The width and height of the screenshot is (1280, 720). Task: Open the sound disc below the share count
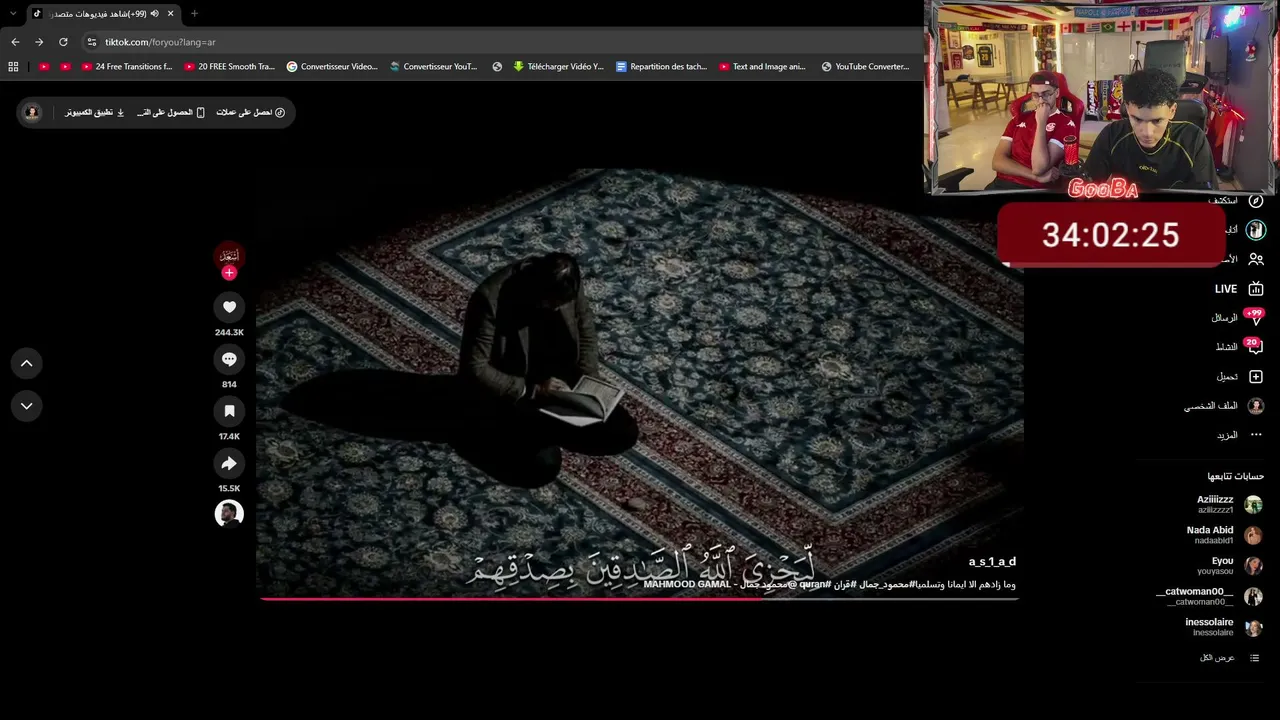tap(229, 513)
